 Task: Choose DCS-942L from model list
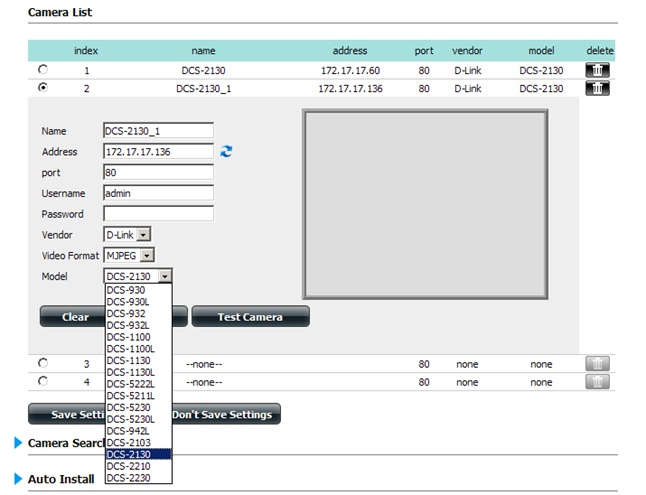click(138, 431)
